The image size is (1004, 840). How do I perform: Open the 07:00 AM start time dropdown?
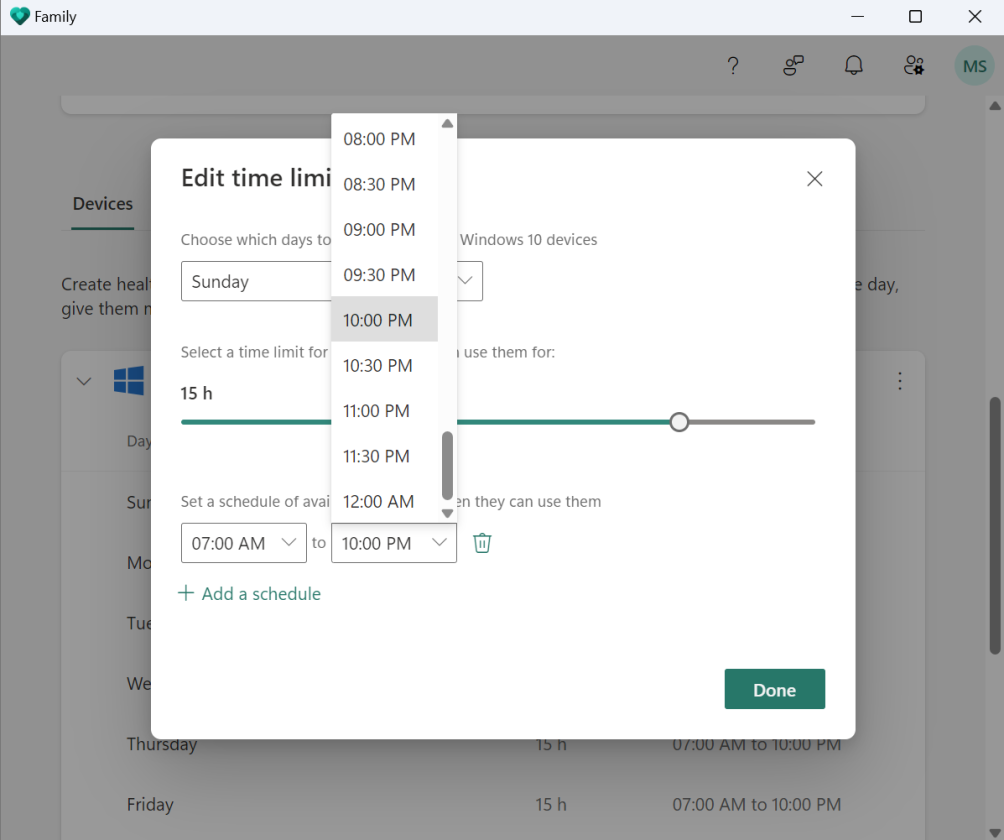[x=243, y=542]
